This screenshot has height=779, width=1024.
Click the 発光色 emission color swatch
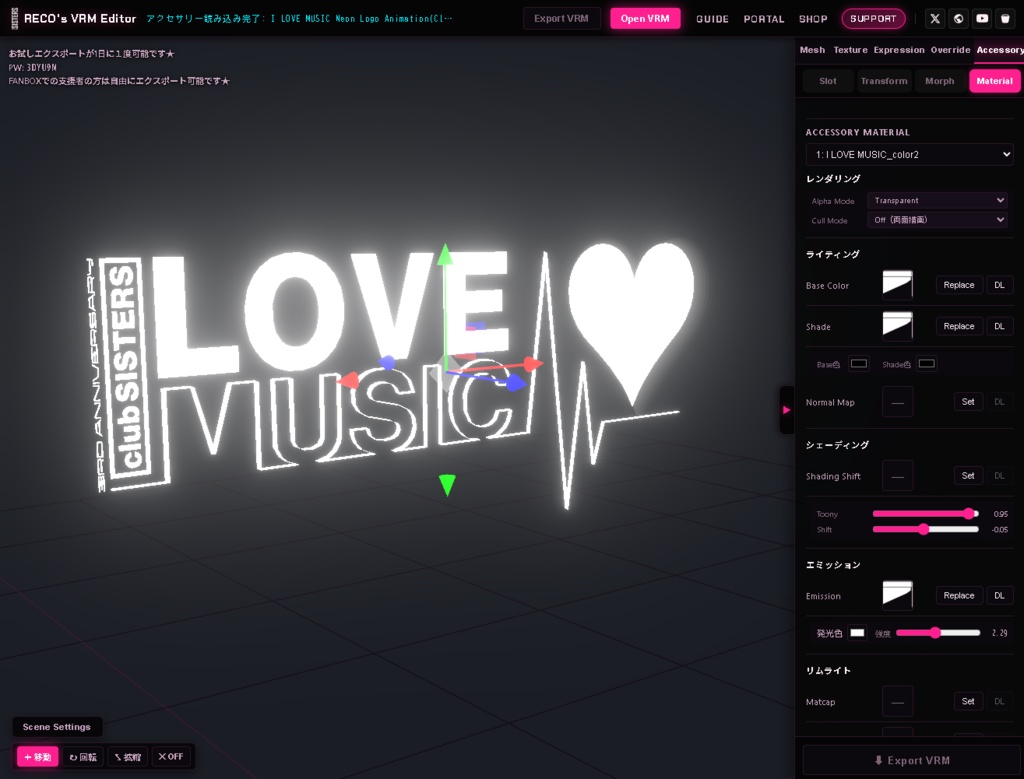coord(857,633)
